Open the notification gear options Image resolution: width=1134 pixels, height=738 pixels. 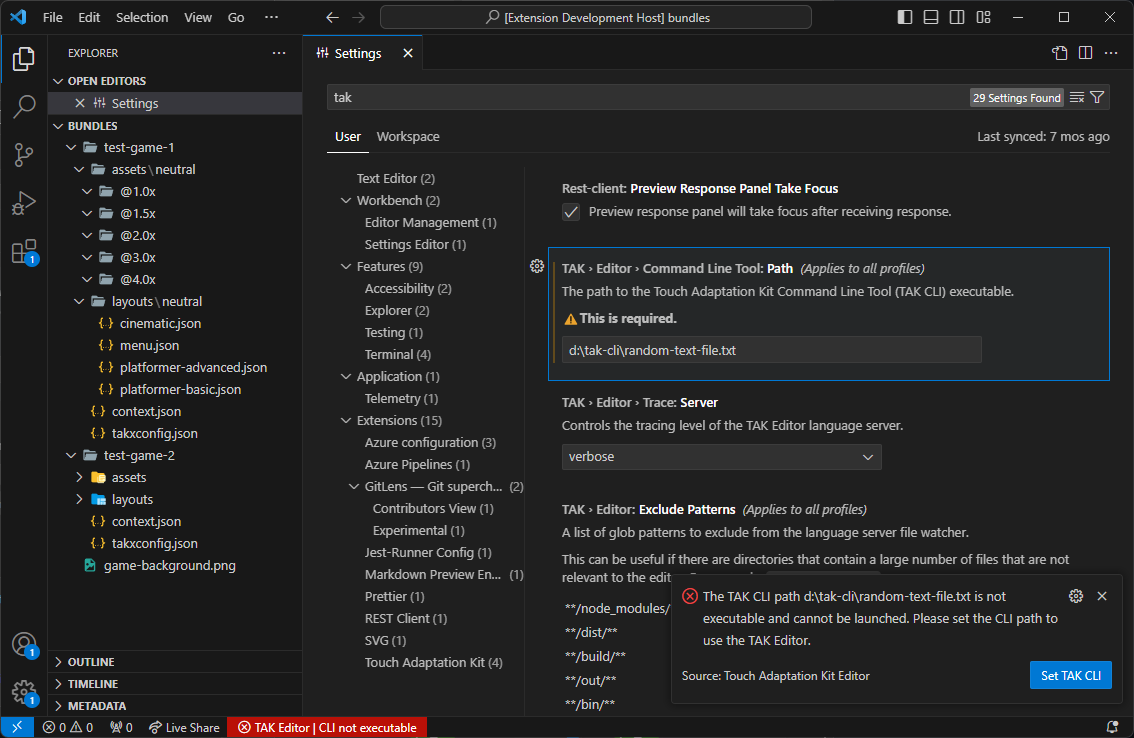(1076, 596)
